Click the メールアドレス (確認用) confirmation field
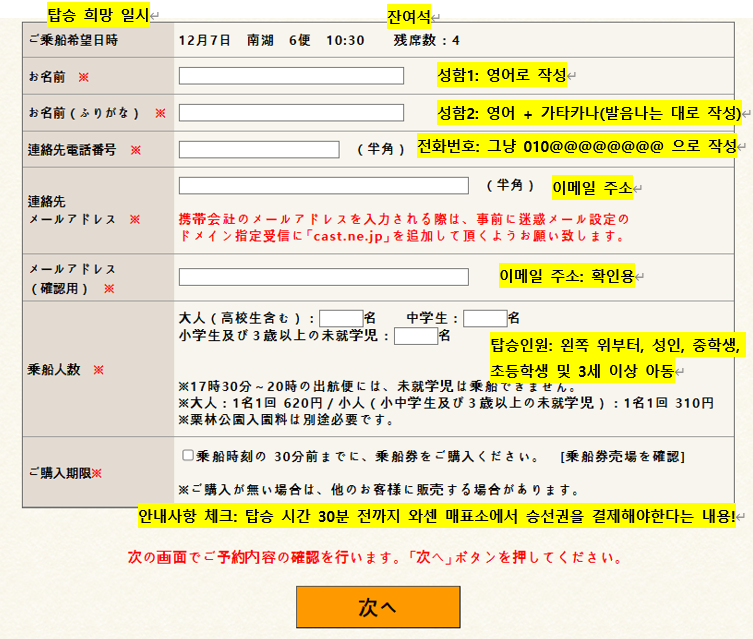The height and width of the screenshot is (639, 753). 324,277
